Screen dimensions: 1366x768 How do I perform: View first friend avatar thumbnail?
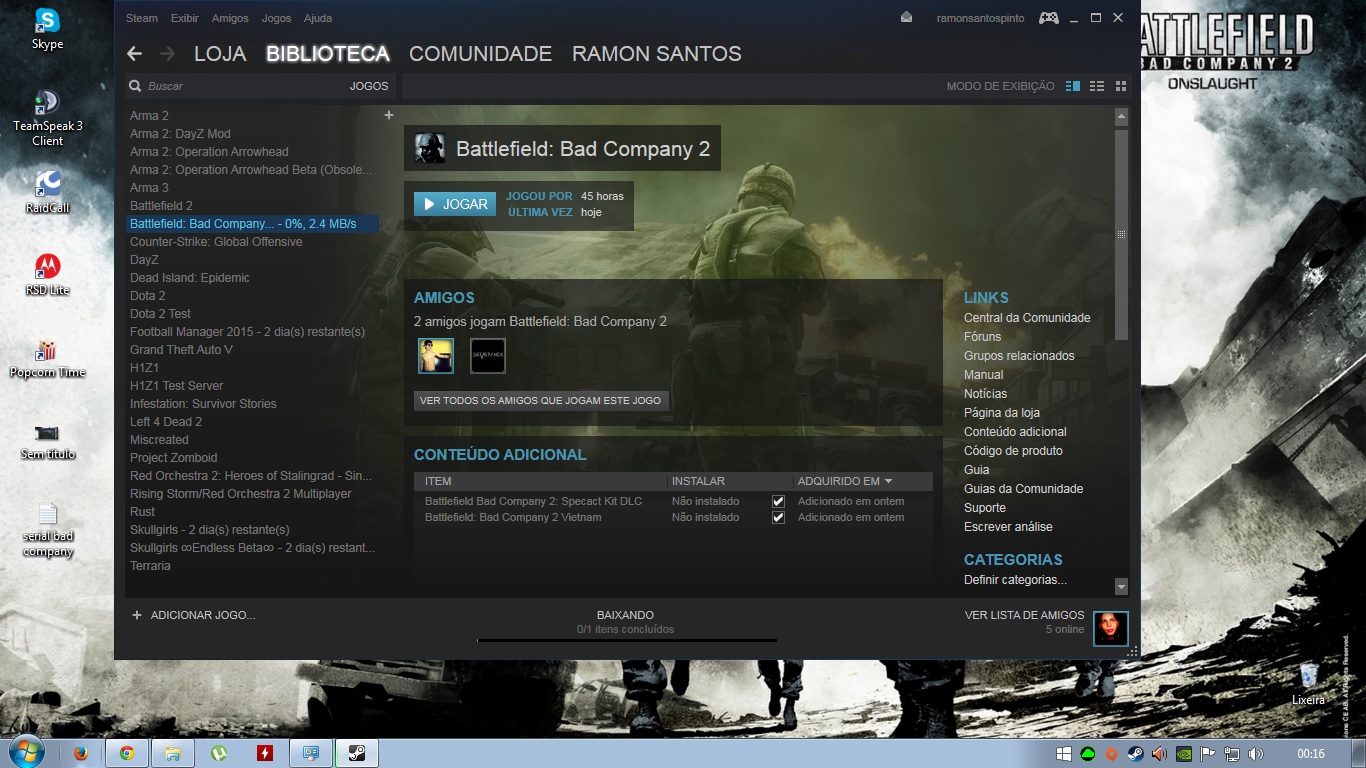pos(436,356)
